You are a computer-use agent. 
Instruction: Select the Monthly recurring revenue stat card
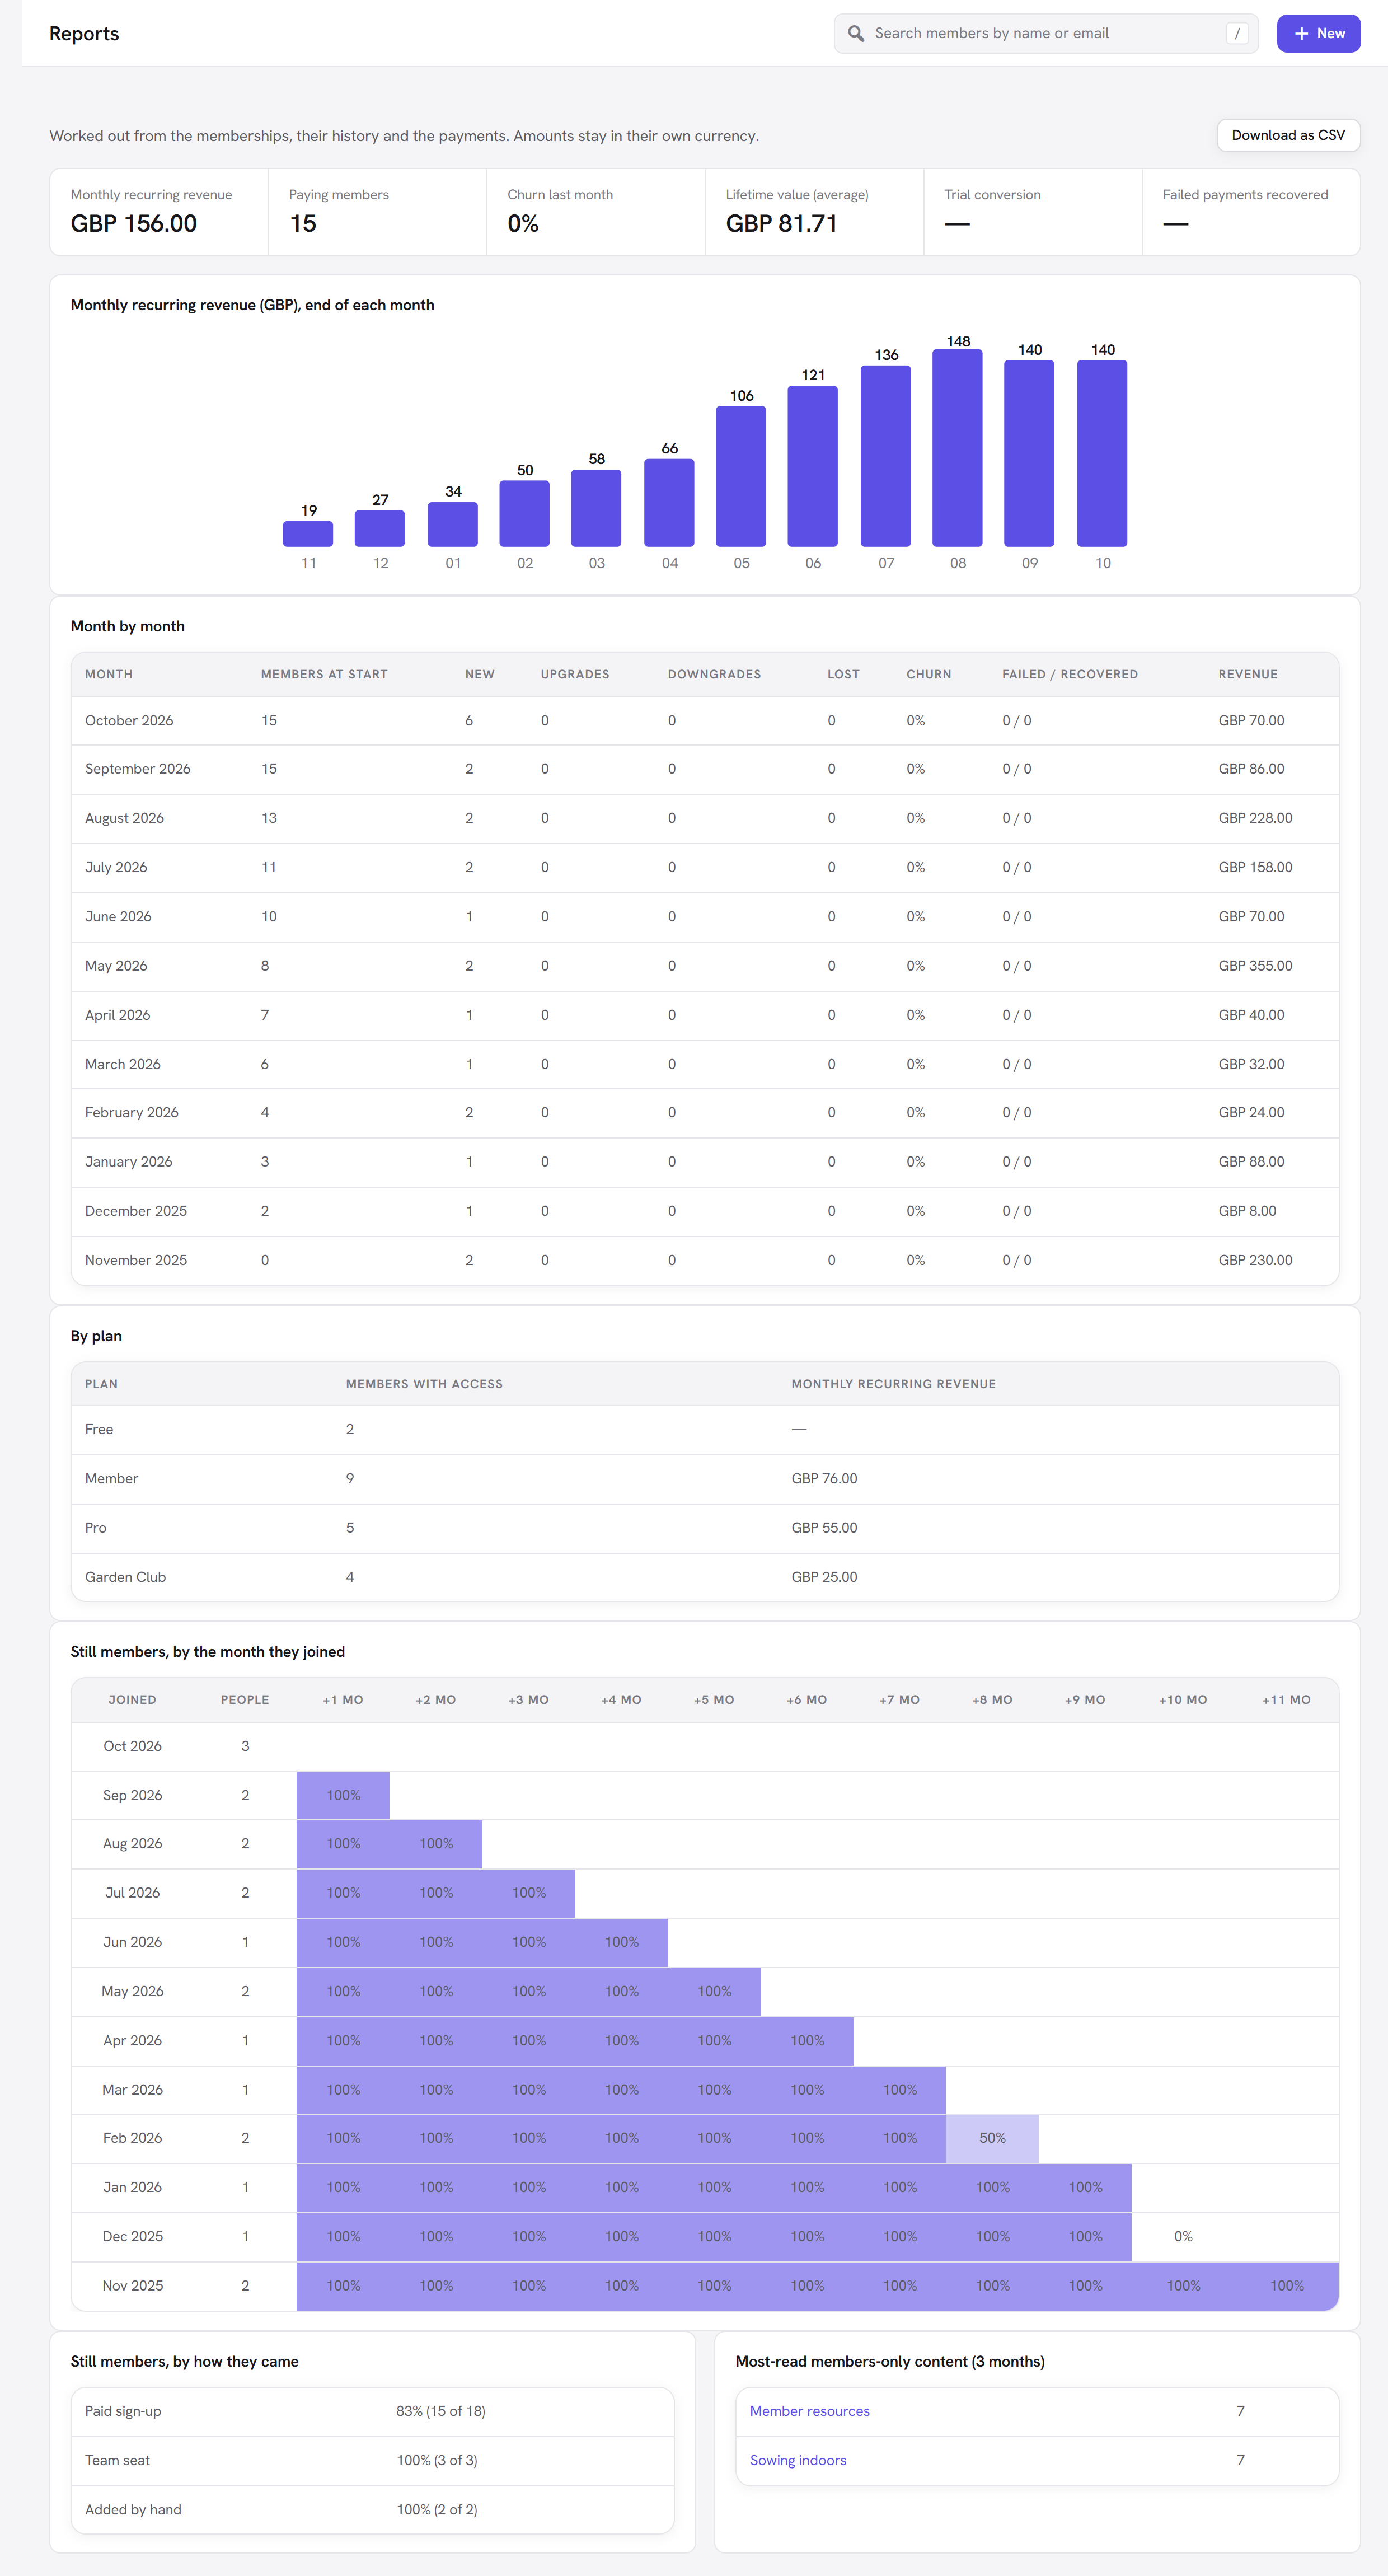coord(159,212)
